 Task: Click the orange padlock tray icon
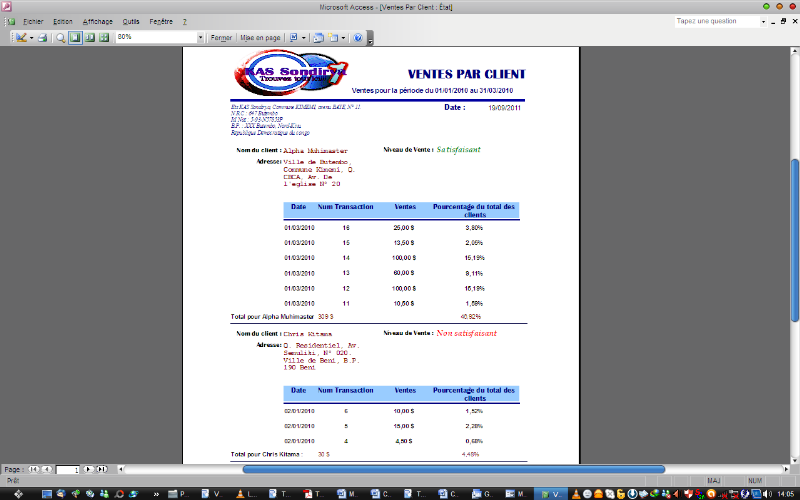coord(620,494)
